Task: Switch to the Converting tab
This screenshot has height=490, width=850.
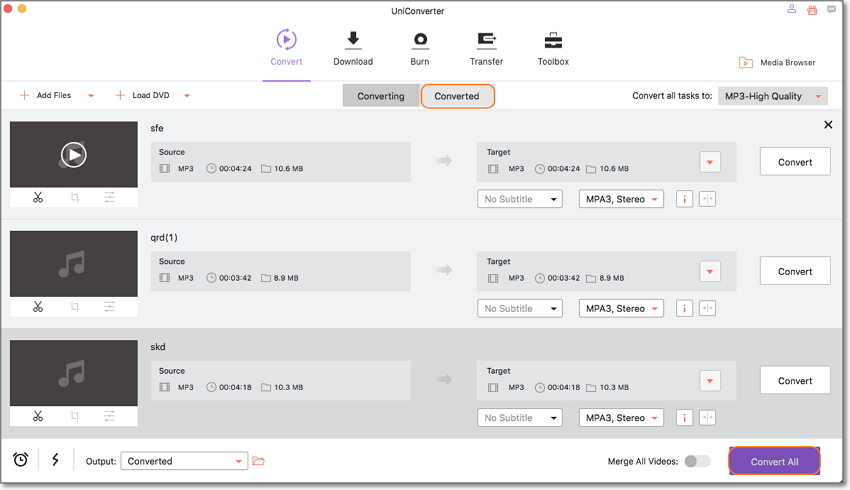Action: pos(381,96)
